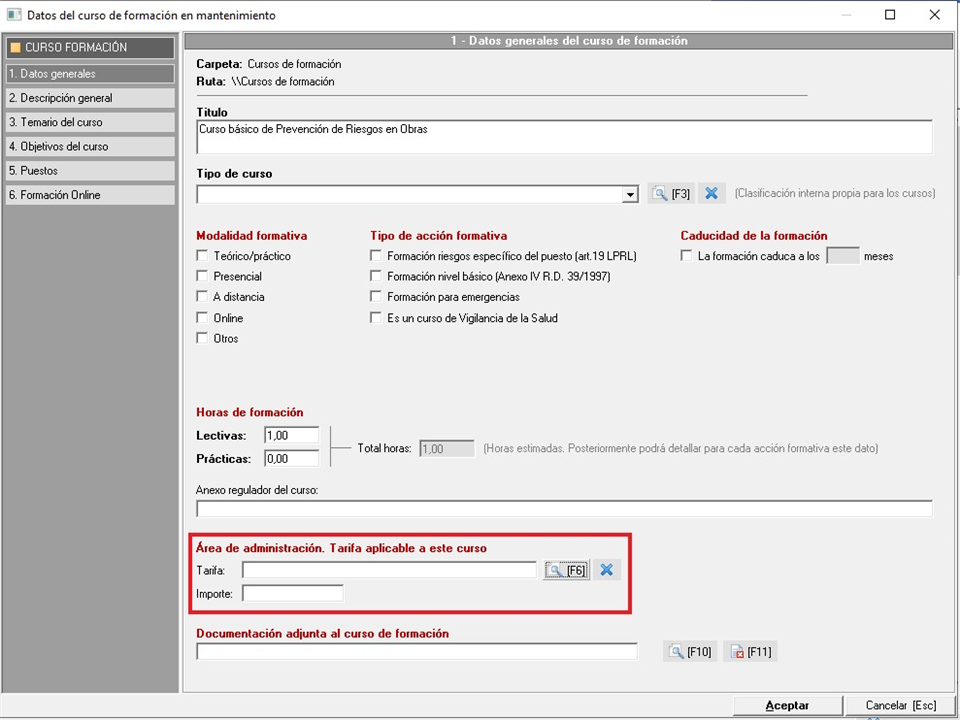The image size is (960, 720).
Task: Tick Formación para emergencias checkbox
Action: click(x=376, y=297)
